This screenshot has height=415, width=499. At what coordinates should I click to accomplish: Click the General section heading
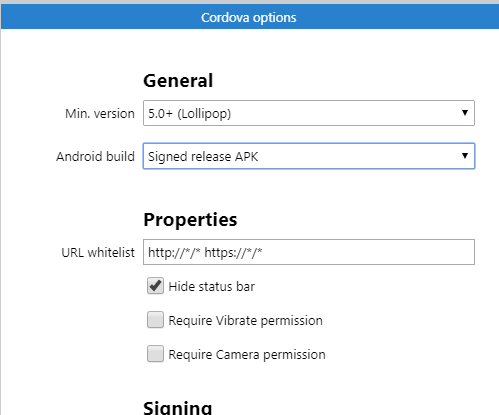[178, 81]
